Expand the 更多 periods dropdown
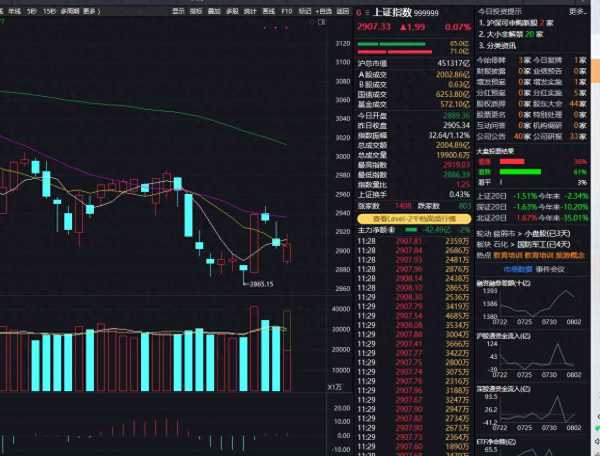 (91, 11)
